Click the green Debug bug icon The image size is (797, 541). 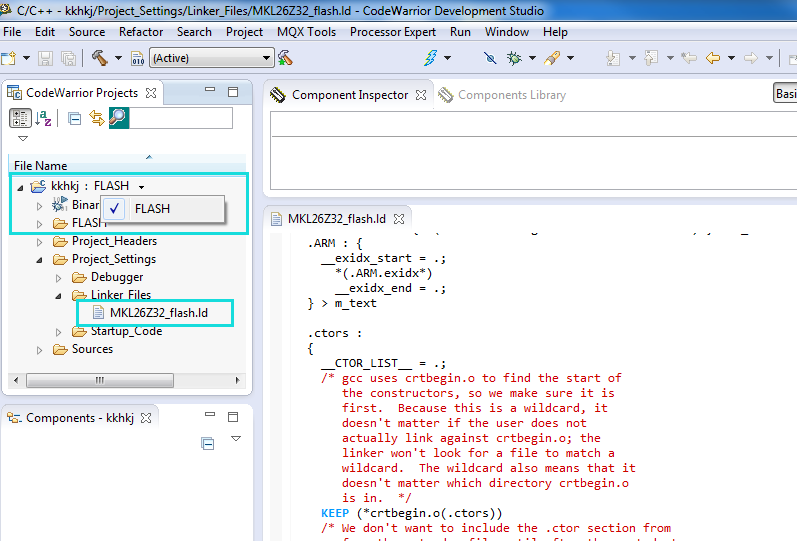[x=514, y=58]
